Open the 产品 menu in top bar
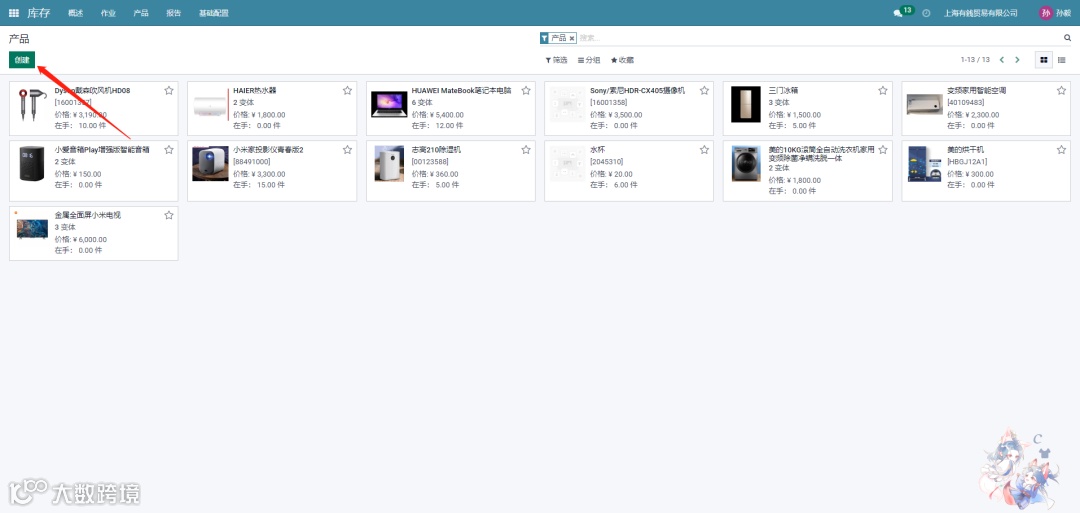This screenshot has height=513, width=1080. pyautogui.click(x=141, y=13)
